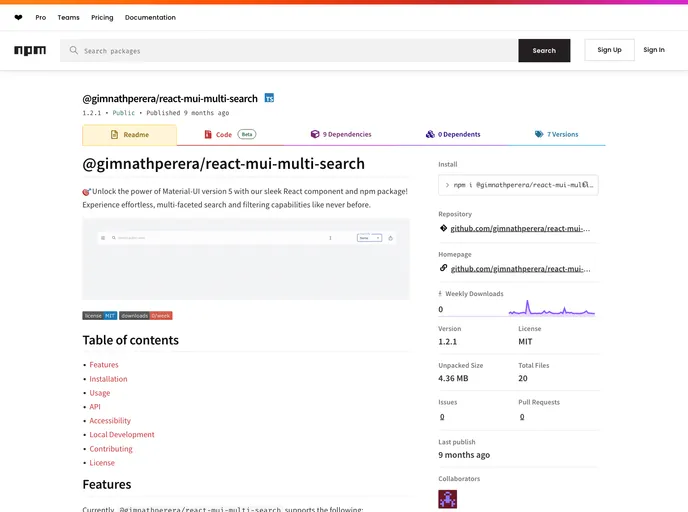Open the Homepage github.com link

point(520,269)
